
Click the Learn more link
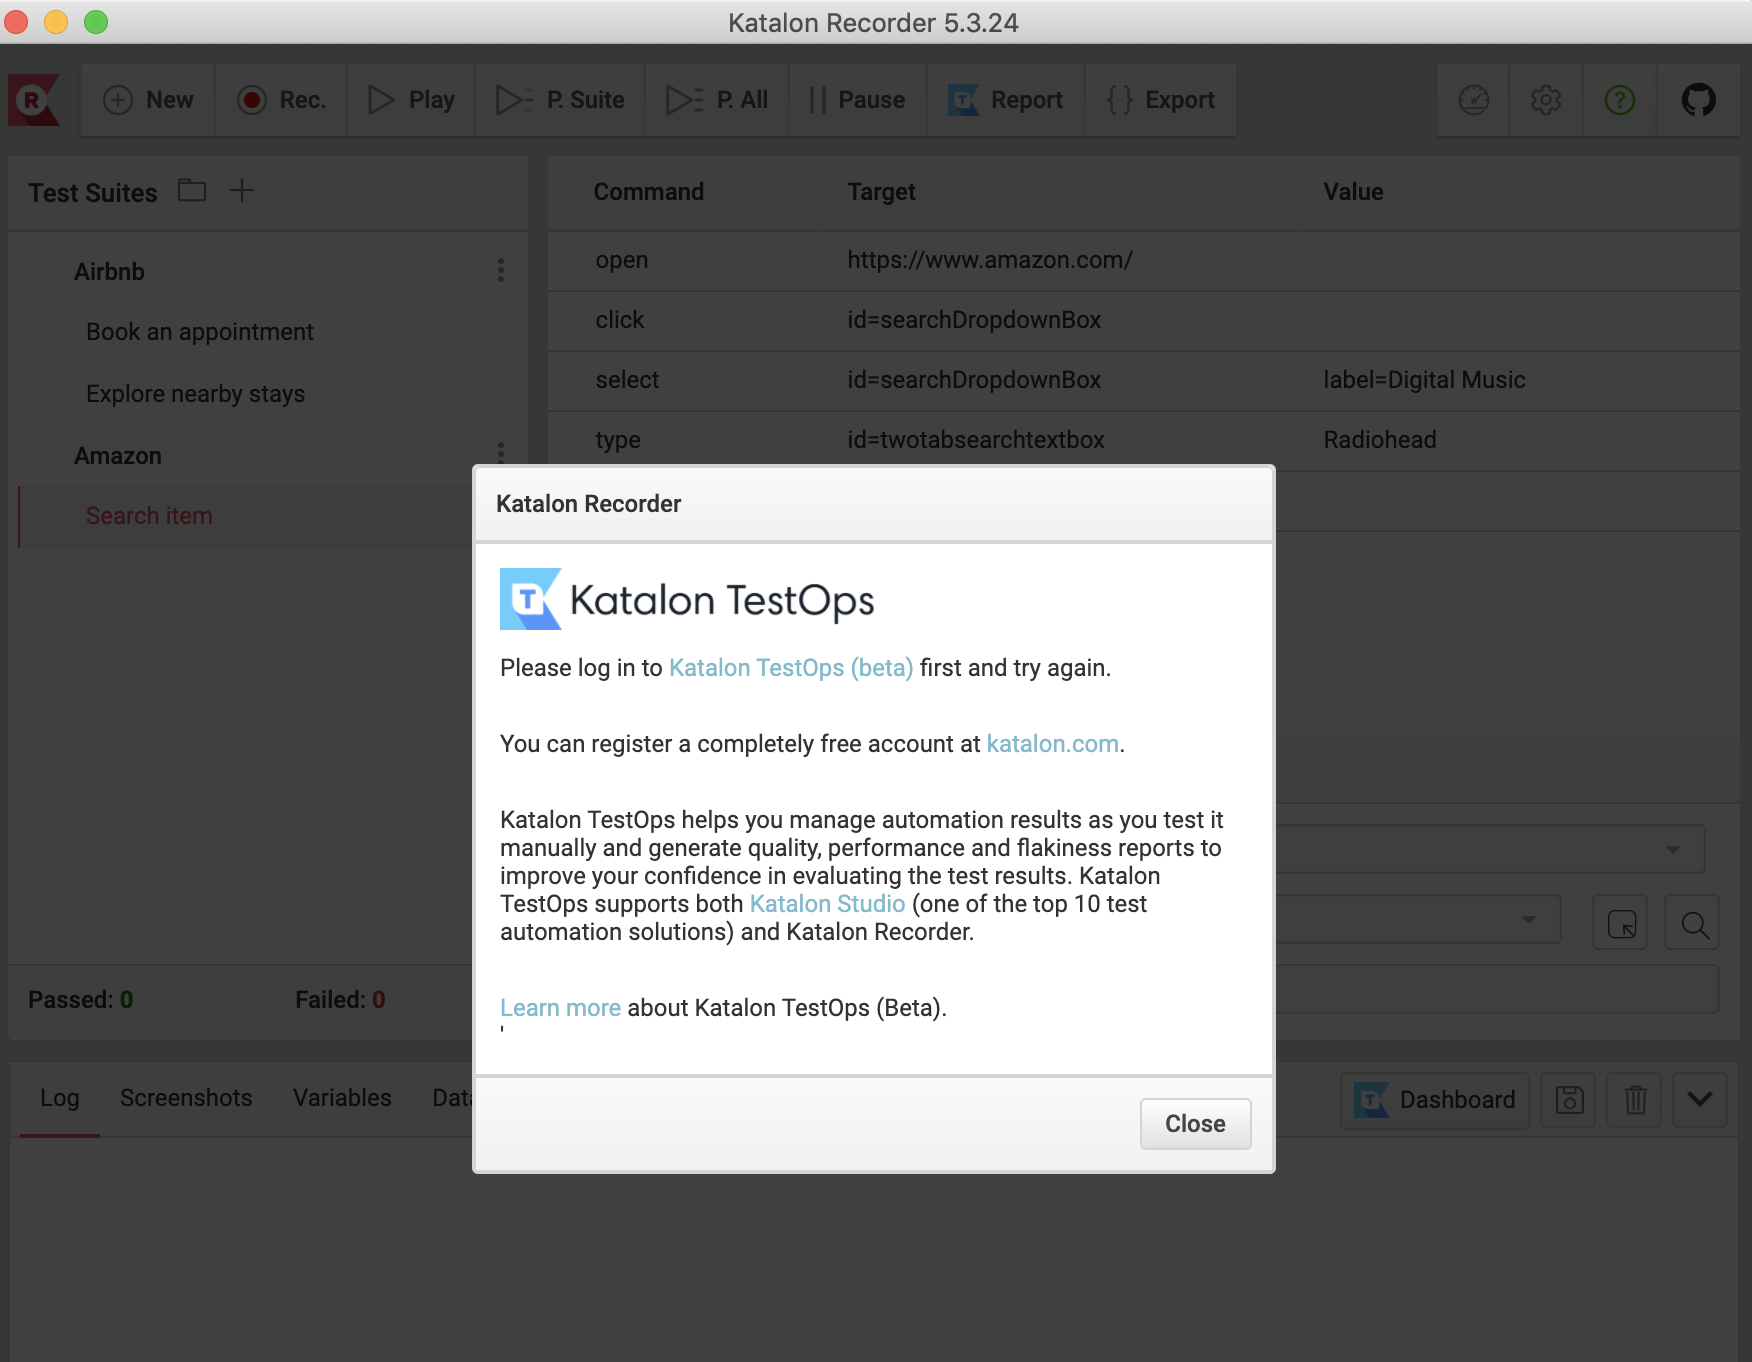point(560,1008)
